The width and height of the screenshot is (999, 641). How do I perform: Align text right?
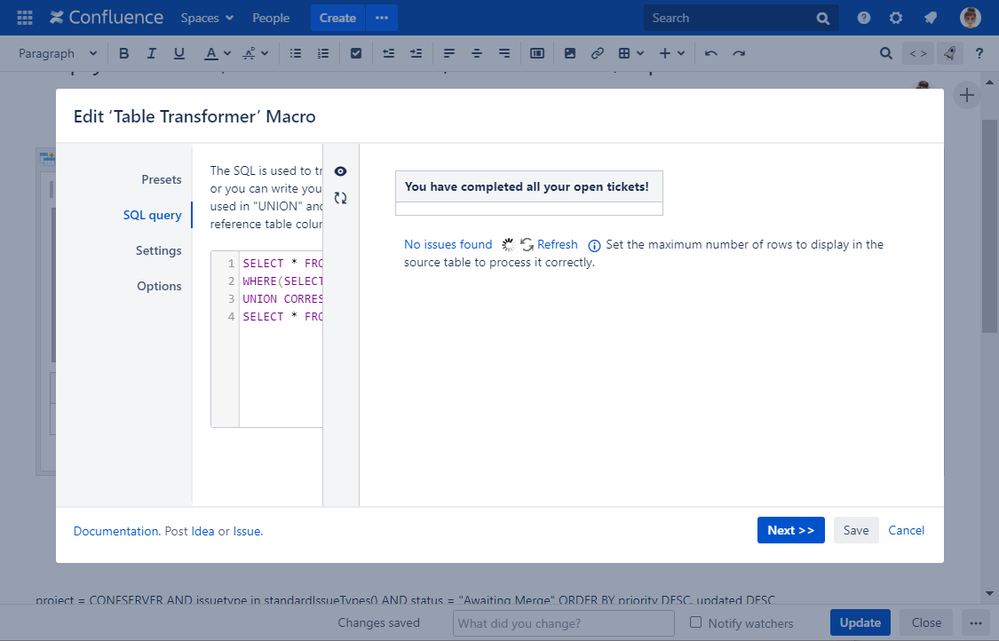(504, 54)
